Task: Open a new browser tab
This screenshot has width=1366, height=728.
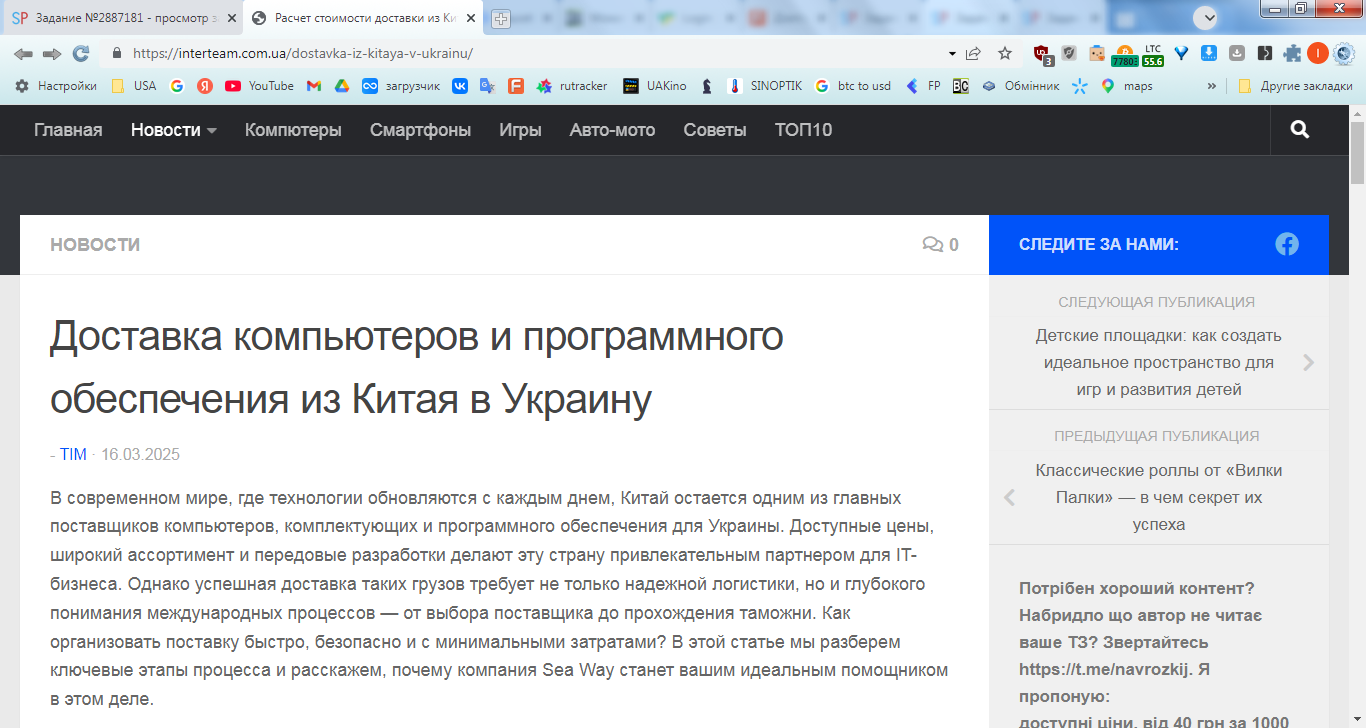Action: point(500,18)
